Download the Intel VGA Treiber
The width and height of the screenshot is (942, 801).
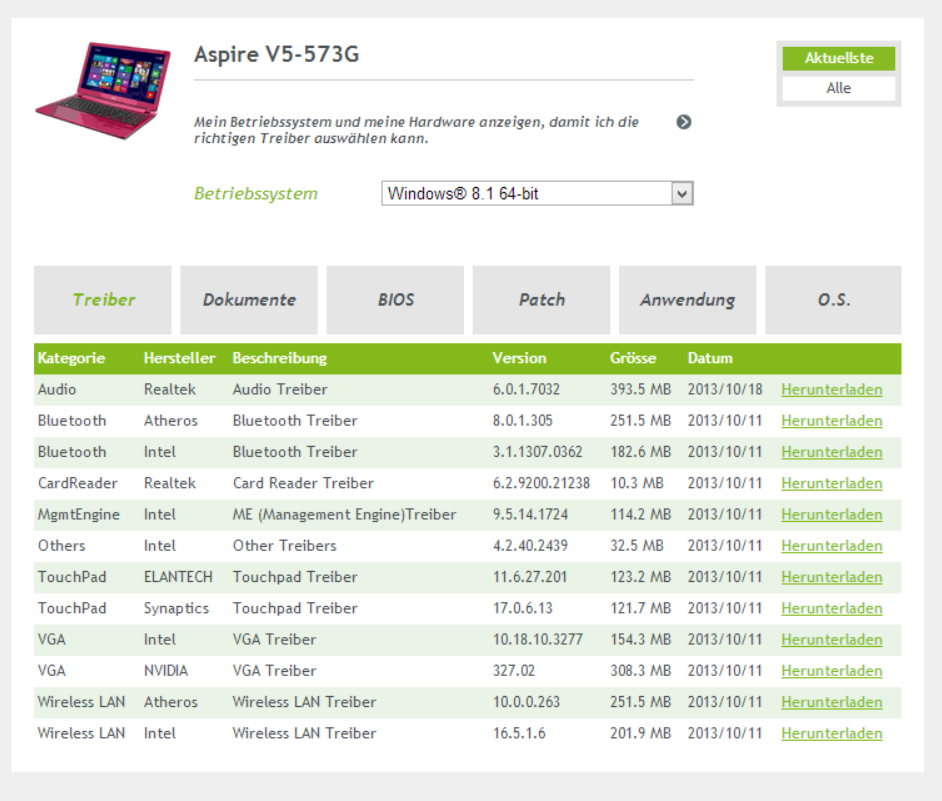pos(831,639)
